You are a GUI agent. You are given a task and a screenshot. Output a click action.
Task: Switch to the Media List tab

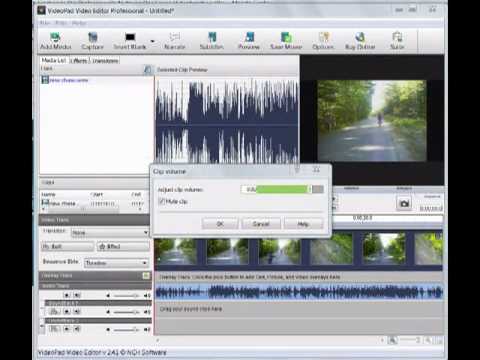(53, 60)
